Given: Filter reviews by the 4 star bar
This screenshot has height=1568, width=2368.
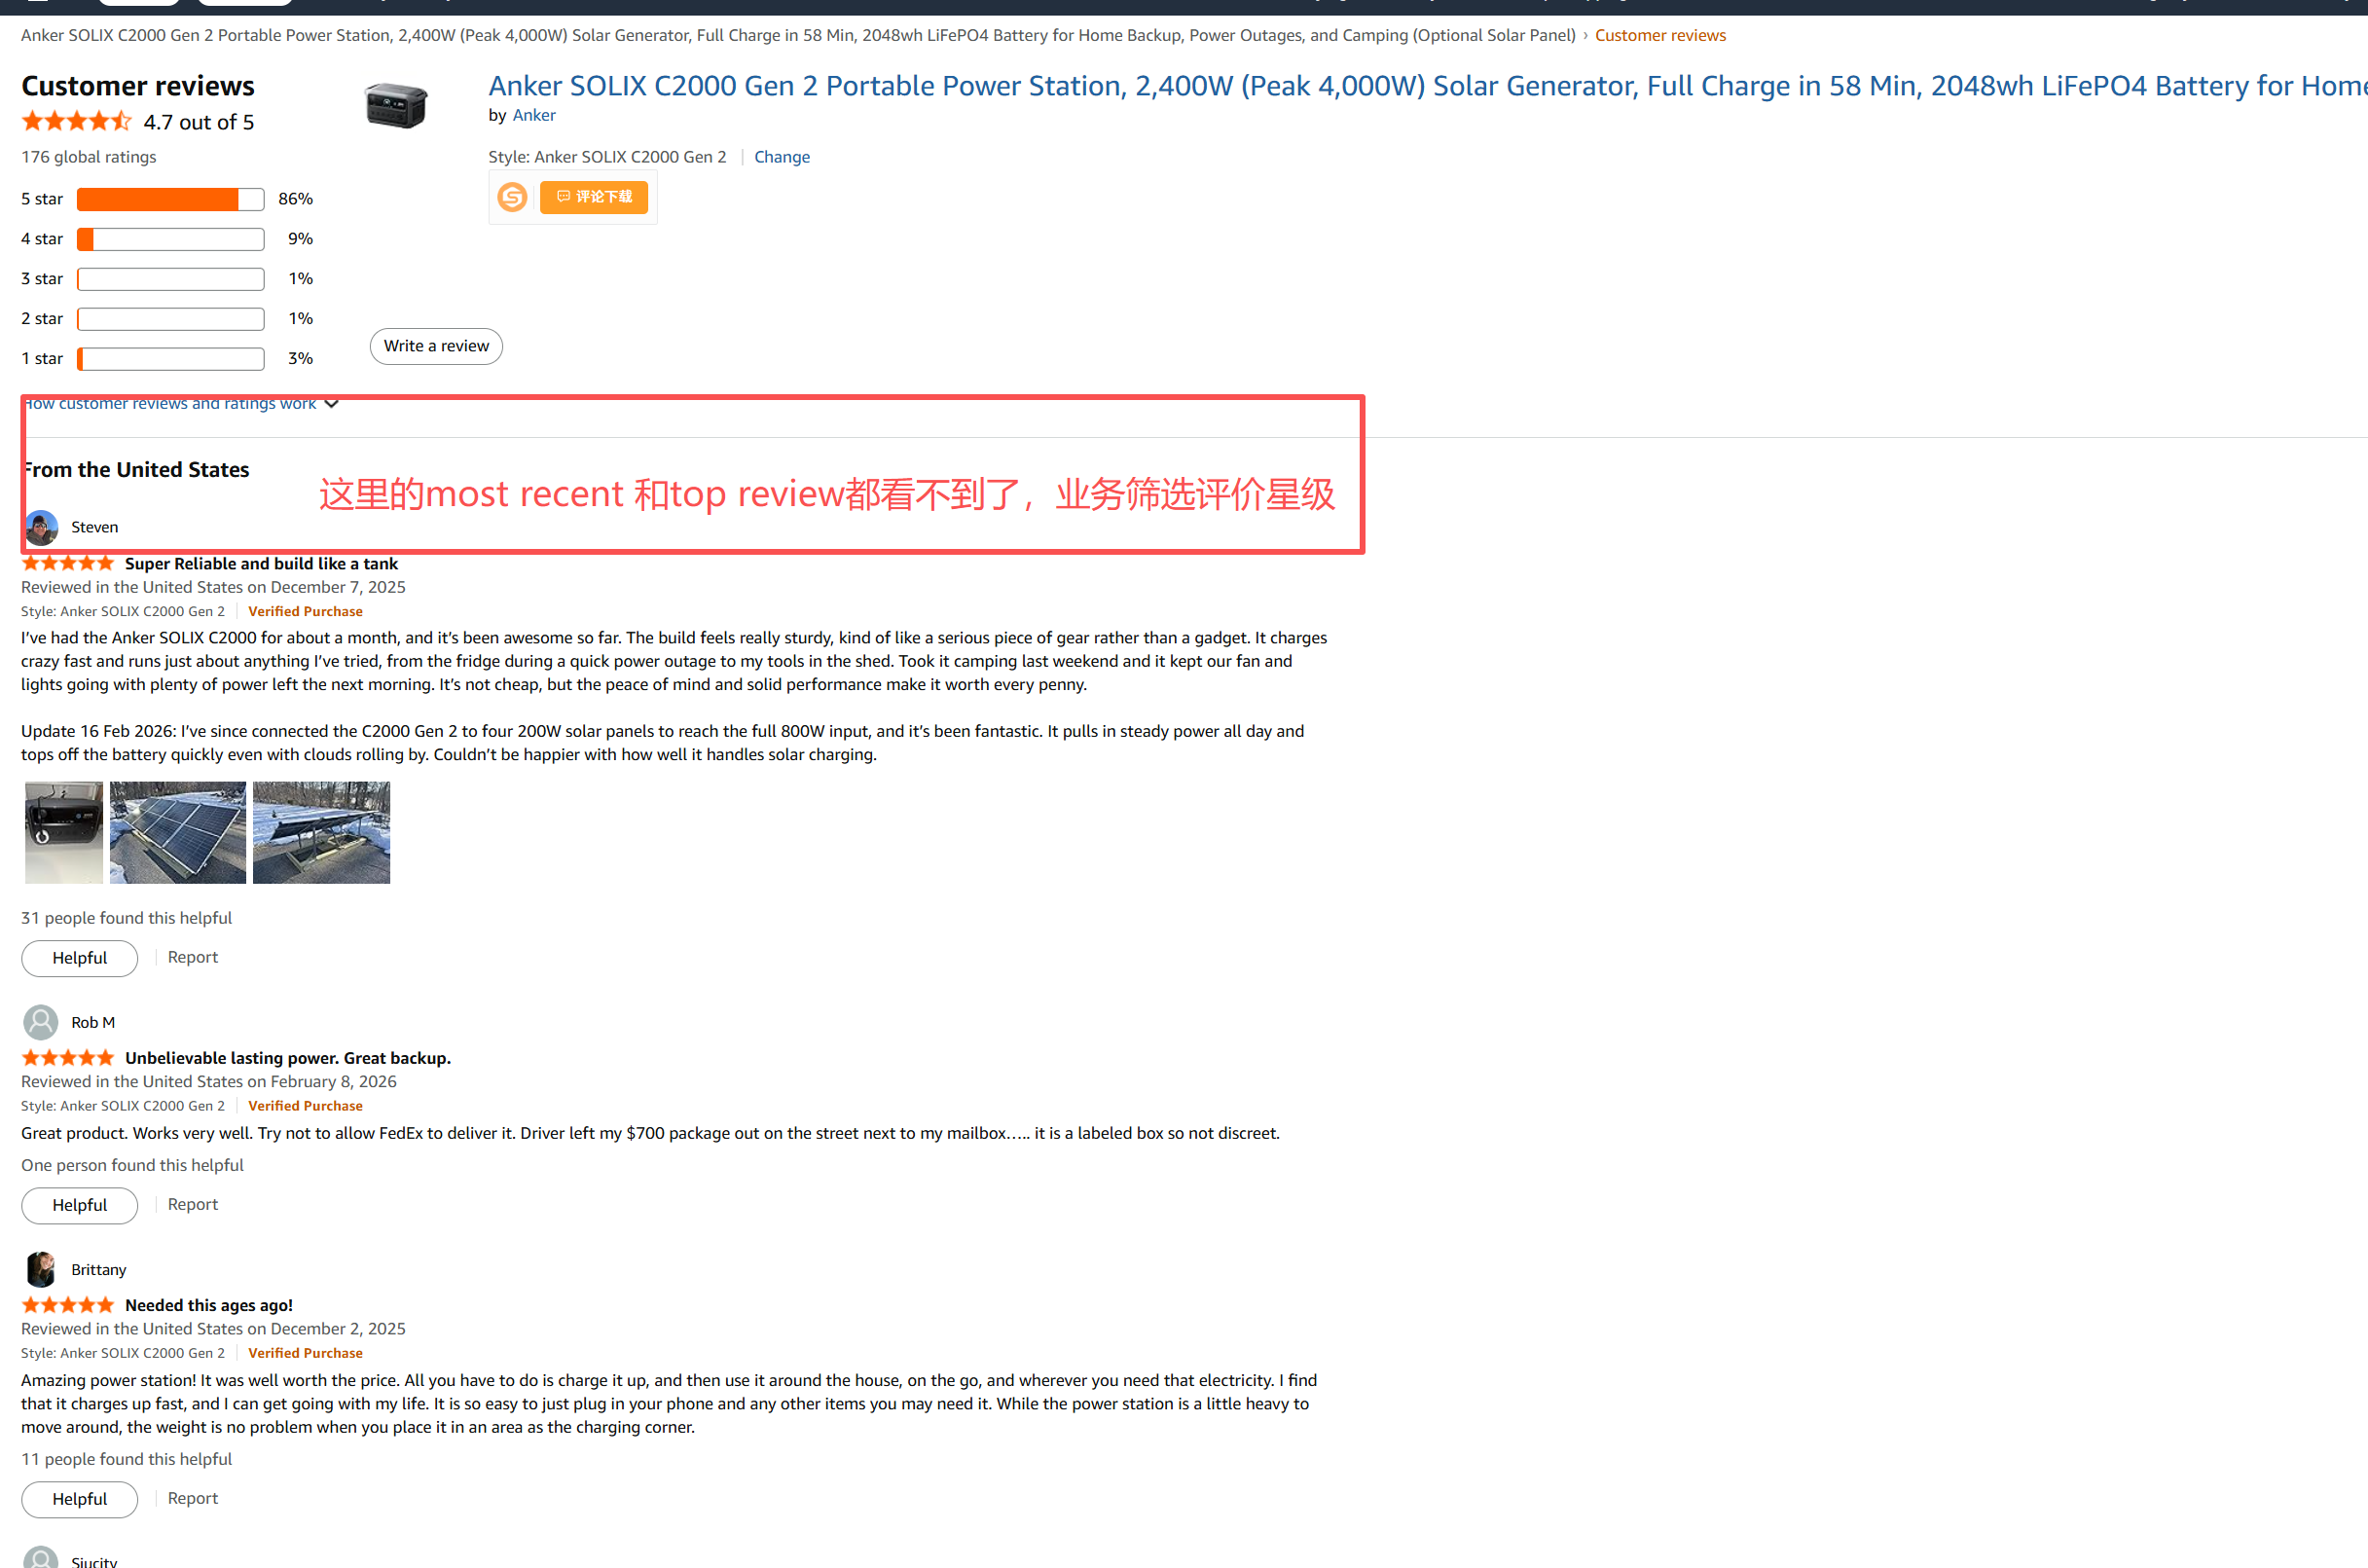Looking at the screenshot, I should pos(170,239).
